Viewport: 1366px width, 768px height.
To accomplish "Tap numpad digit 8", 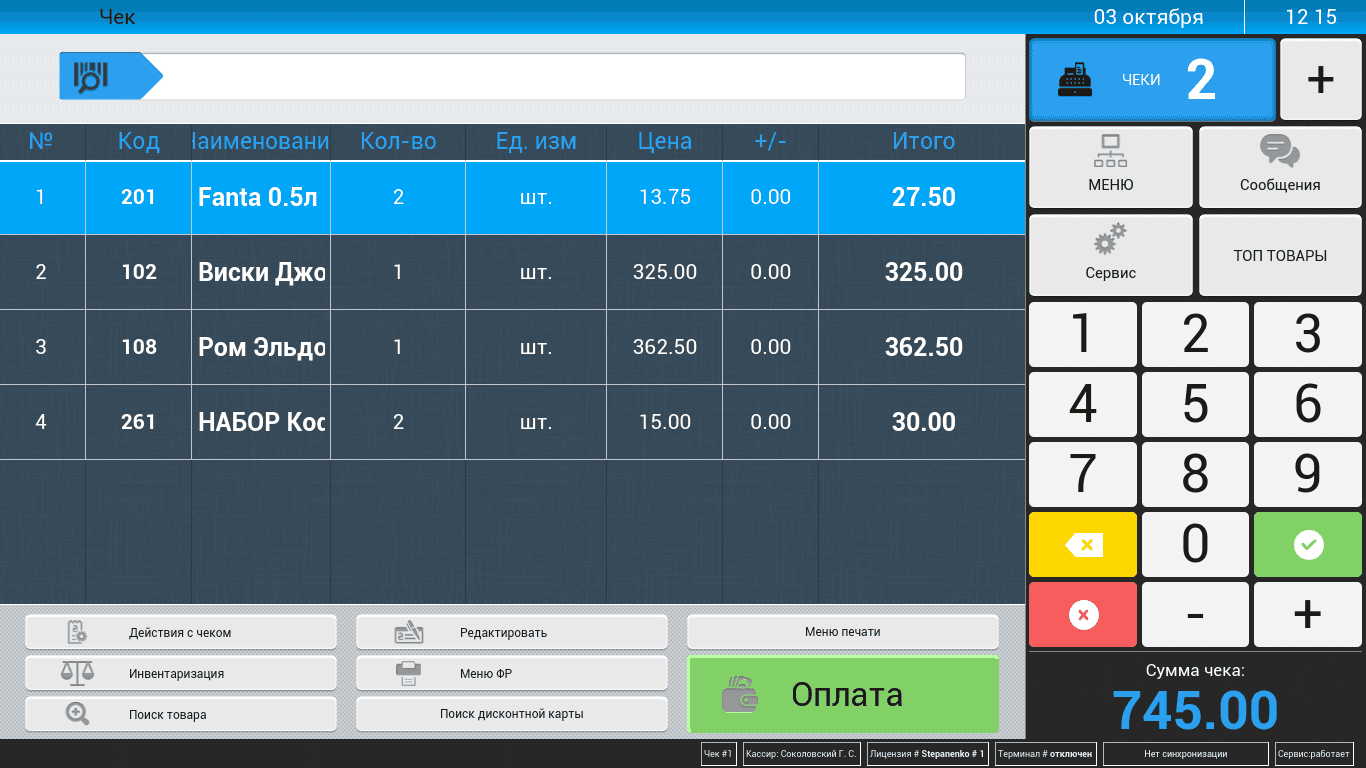I will pos(1195,475).
